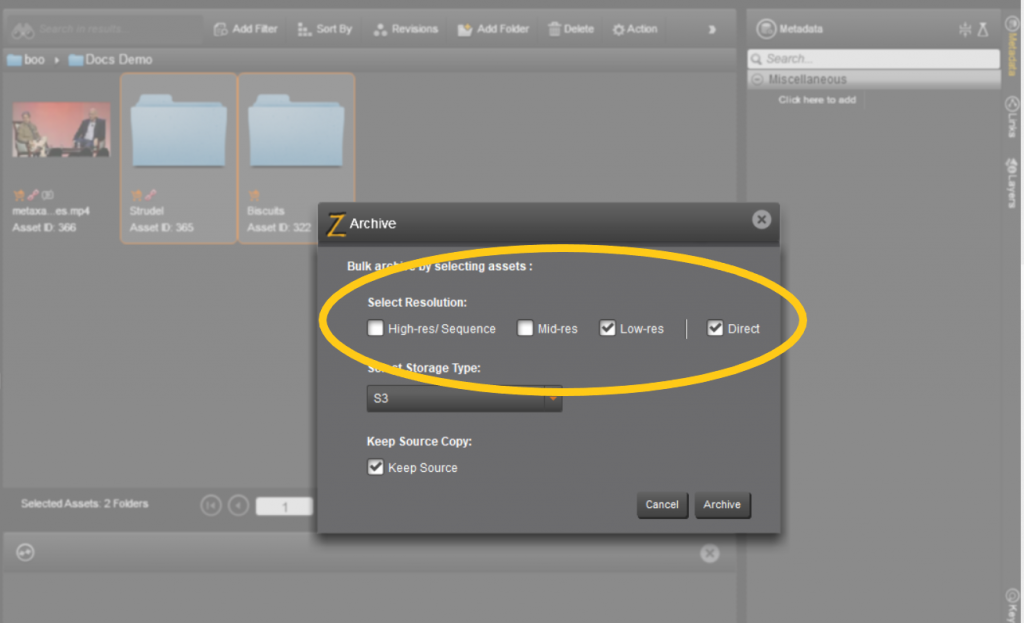Switch to the Layers side tab

tap(1012, 182)
